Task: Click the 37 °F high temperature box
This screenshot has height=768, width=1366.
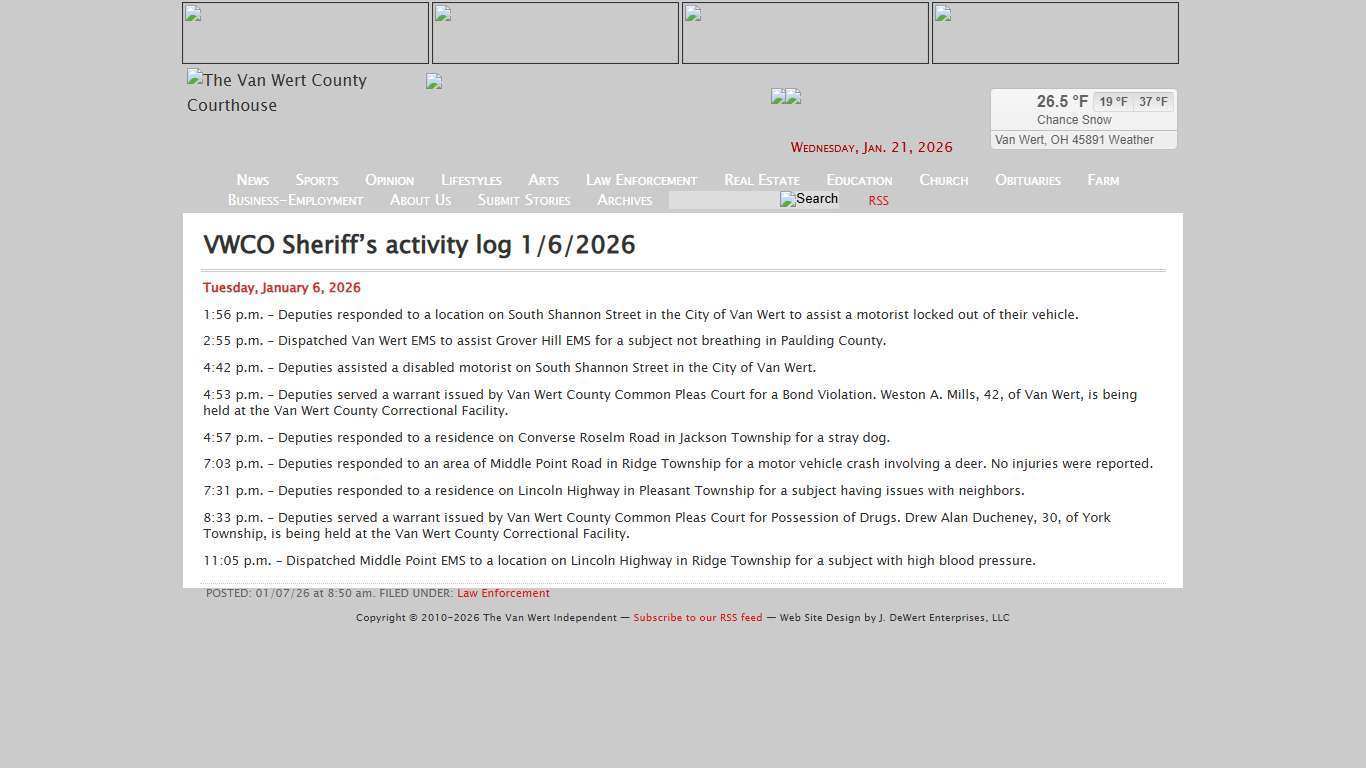Action: point(1152,101)
